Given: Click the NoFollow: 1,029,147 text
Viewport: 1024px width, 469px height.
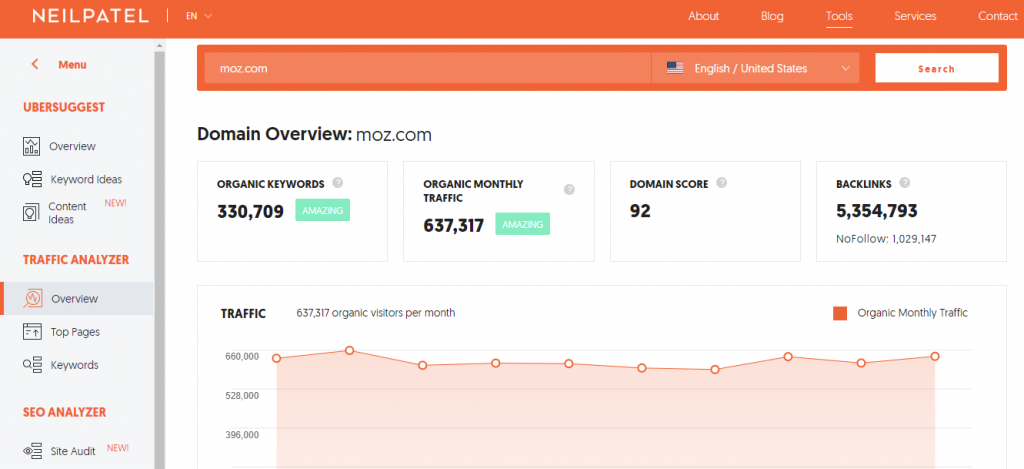Looking at the screenshot, I should [x=886, y=239].
